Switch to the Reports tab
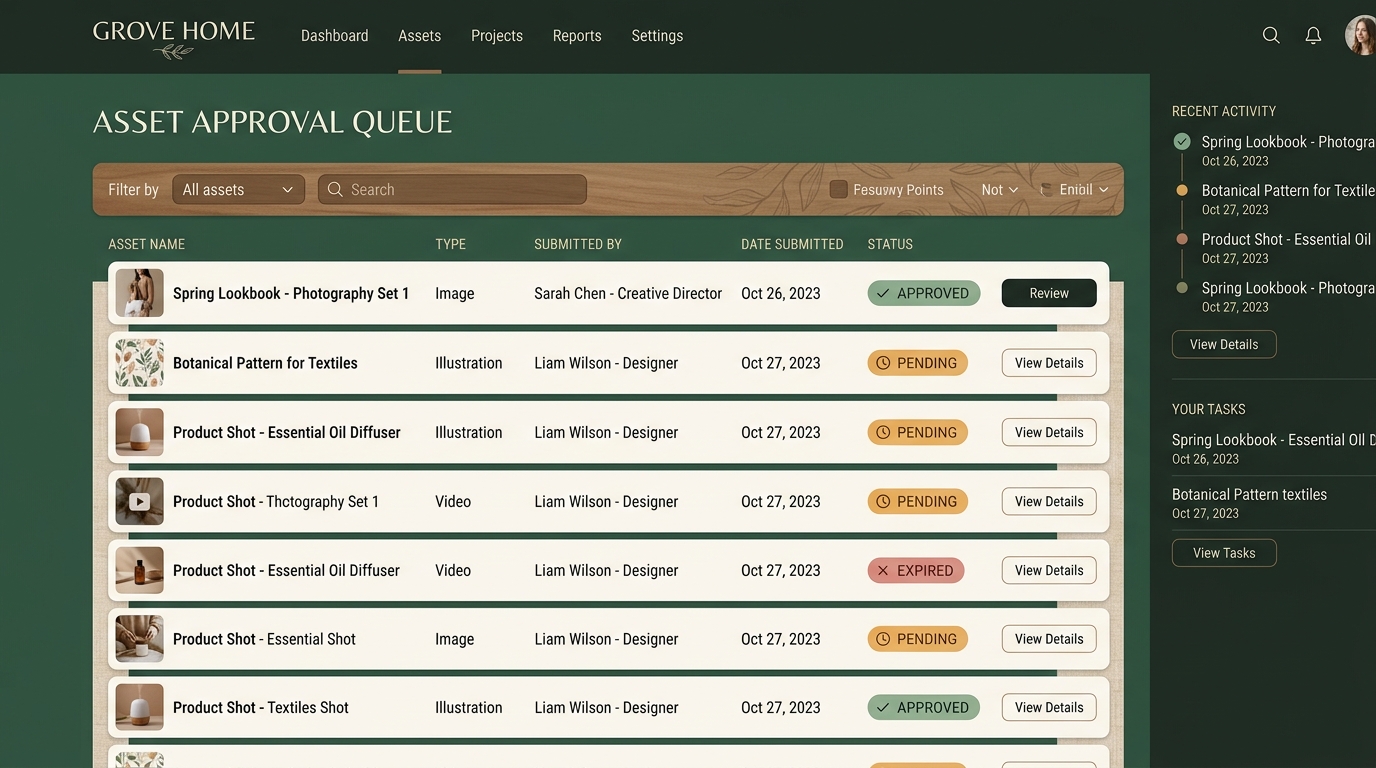The height and width of the screenshot is (768, 1376). [577, 35]
